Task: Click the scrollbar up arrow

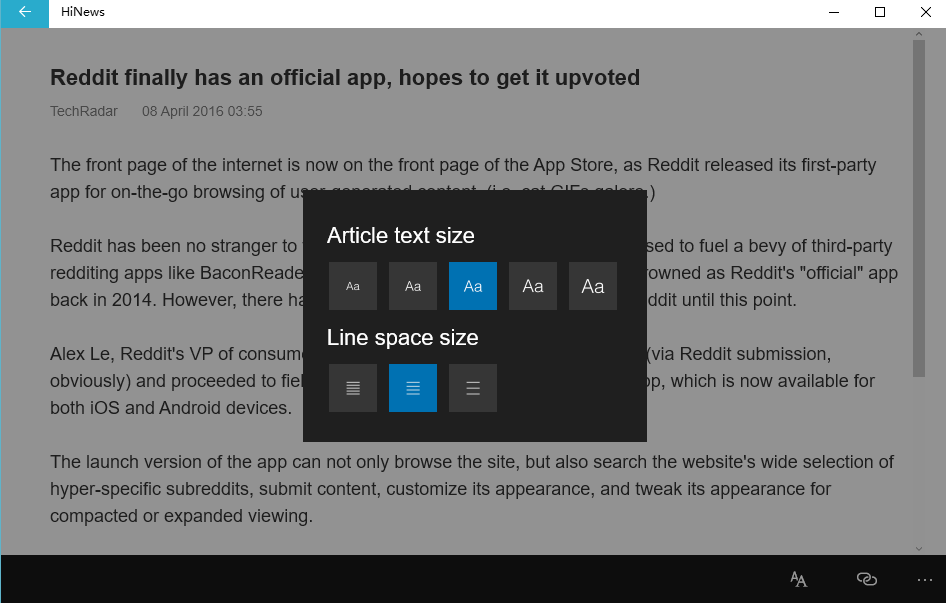Action: click(919, 34)
